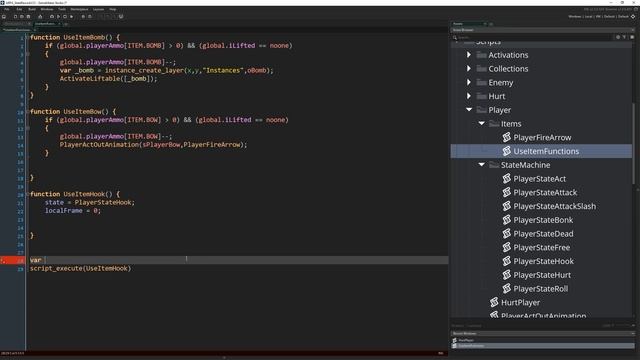Click the StateMachine folder label

point(525,165)
